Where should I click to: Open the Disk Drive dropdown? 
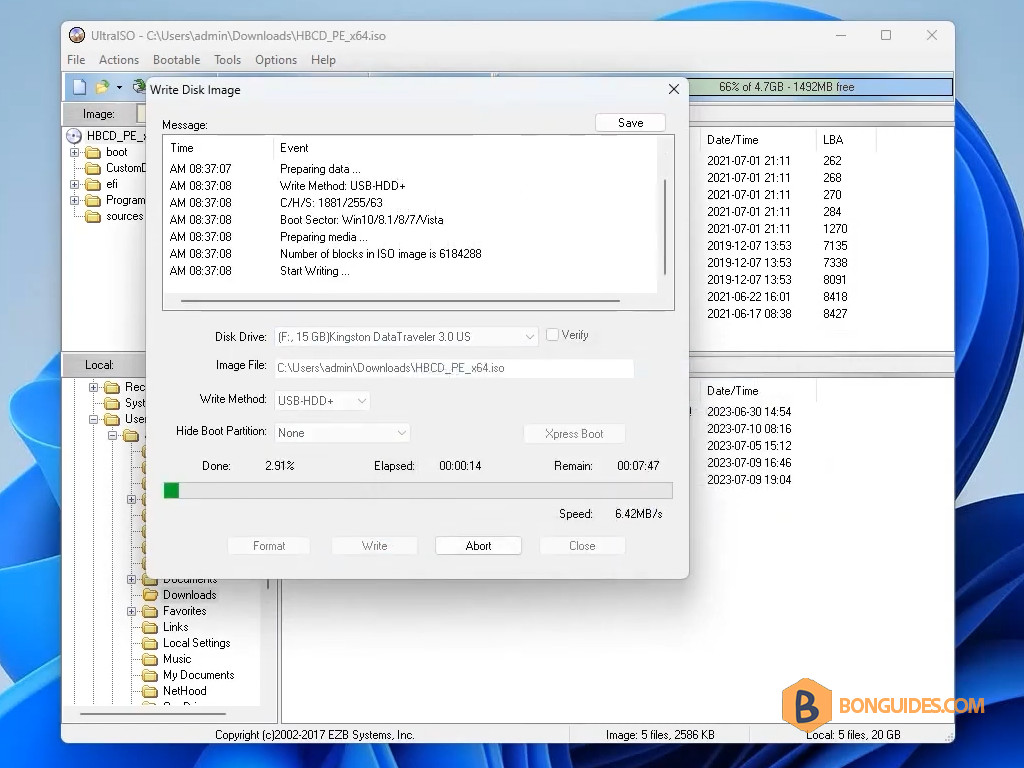pyautogui.click(x=530, y=337)
